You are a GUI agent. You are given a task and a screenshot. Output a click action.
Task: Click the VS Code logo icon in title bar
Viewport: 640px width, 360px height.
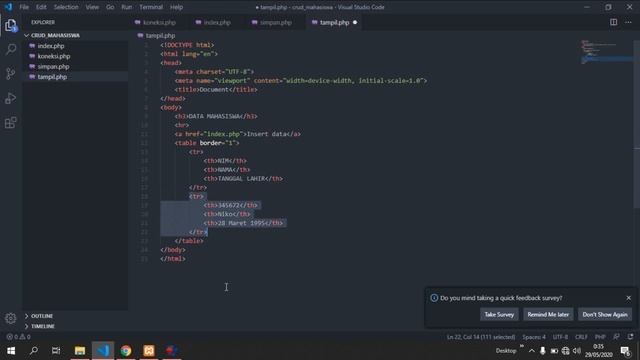[x=8, y=7]
